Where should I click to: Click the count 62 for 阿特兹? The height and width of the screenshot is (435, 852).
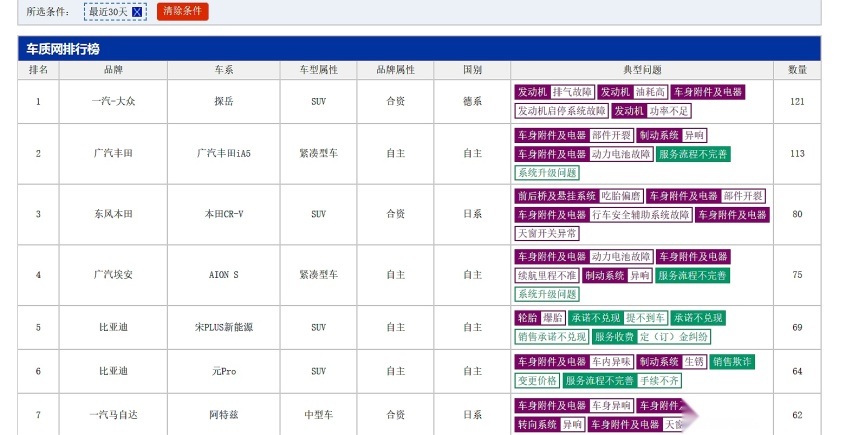point(797,415)
